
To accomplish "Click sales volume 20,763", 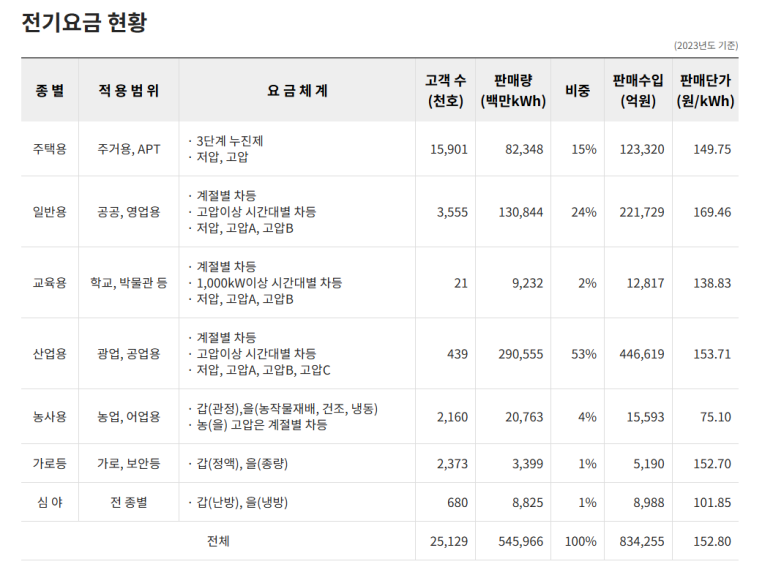I will [x=524, y=417].
